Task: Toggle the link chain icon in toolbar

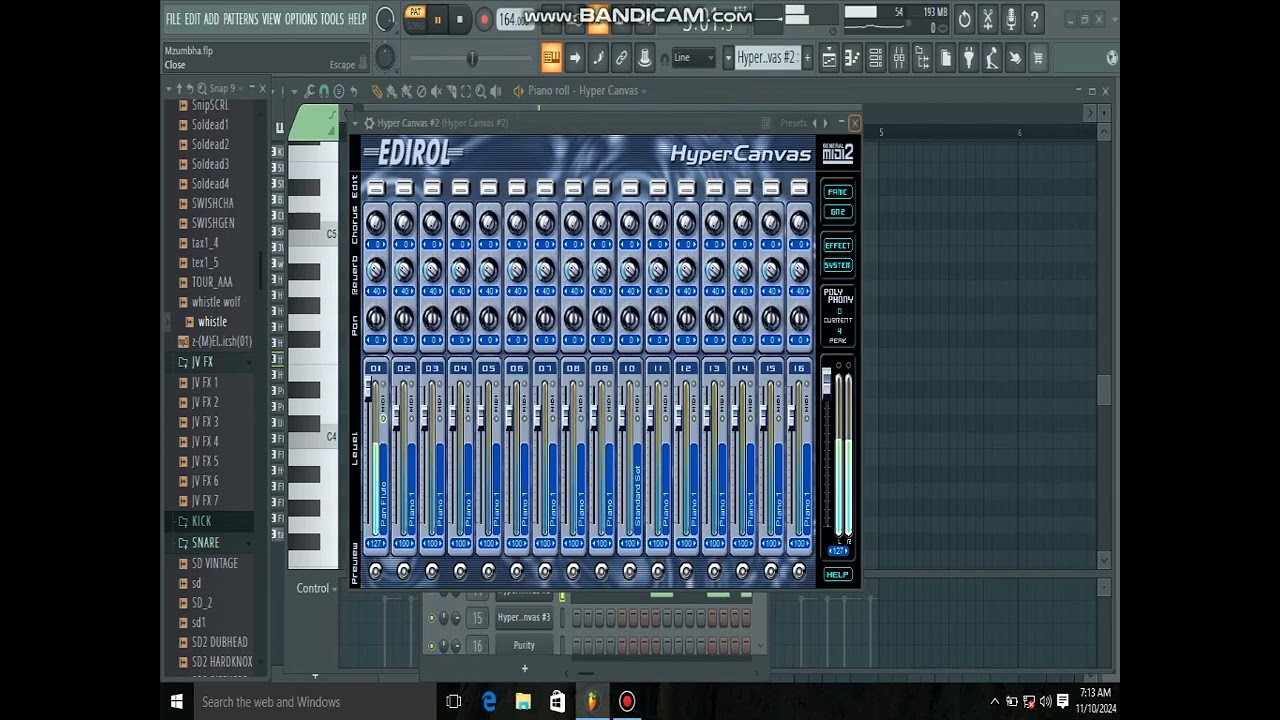Action: pos(621,59)
